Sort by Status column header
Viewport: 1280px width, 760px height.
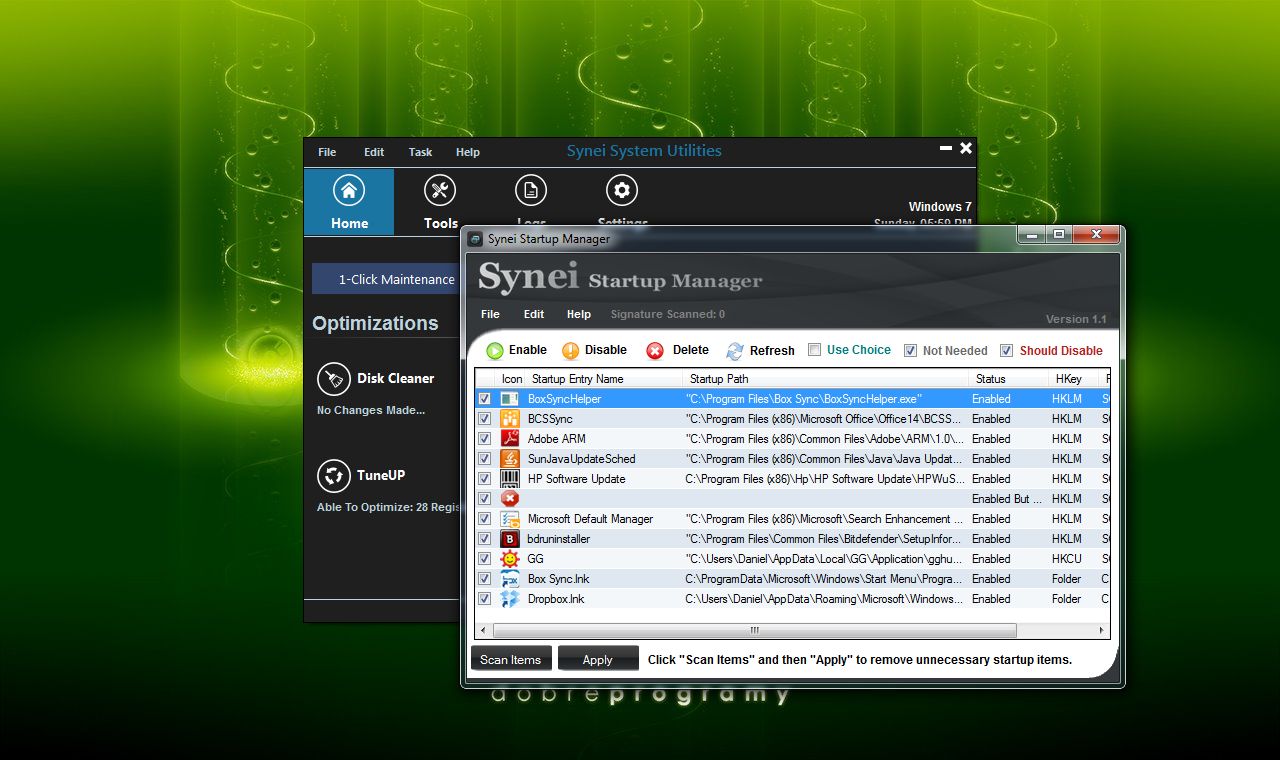pyautogui.click(x=1008, y=379)
